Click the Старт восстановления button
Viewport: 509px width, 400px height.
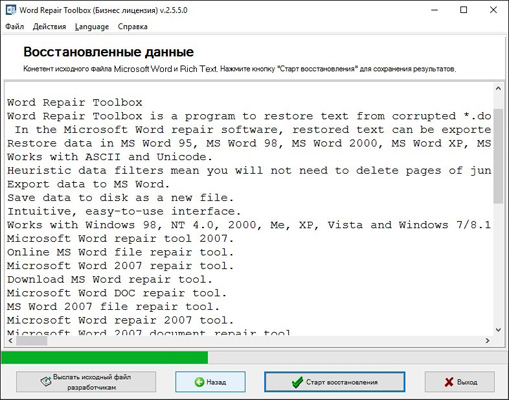335,382
